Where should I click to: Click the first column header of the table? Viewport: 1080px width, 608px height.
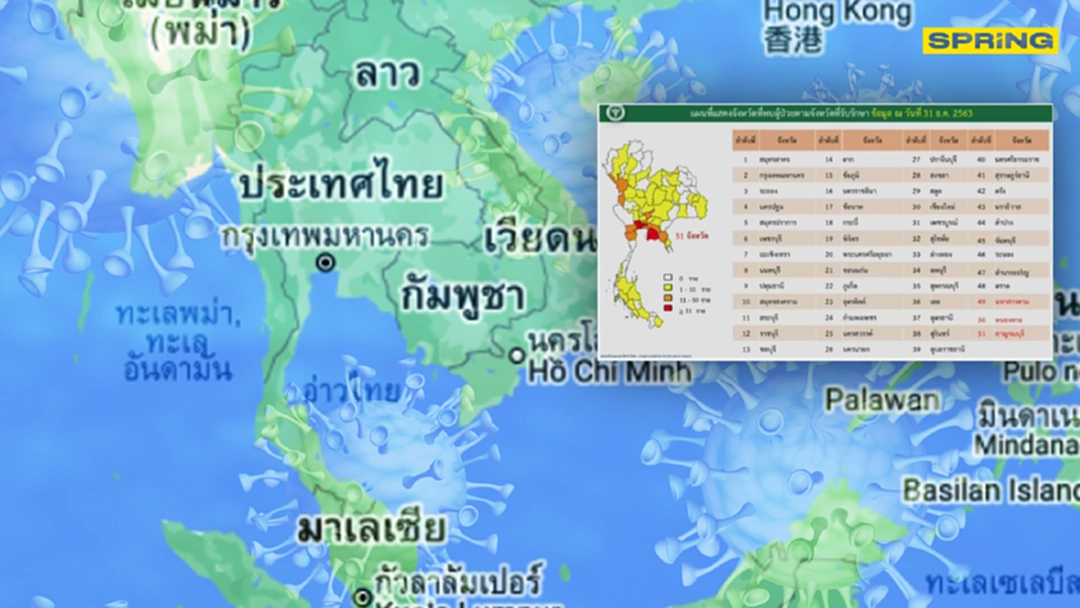pos(745,140)
